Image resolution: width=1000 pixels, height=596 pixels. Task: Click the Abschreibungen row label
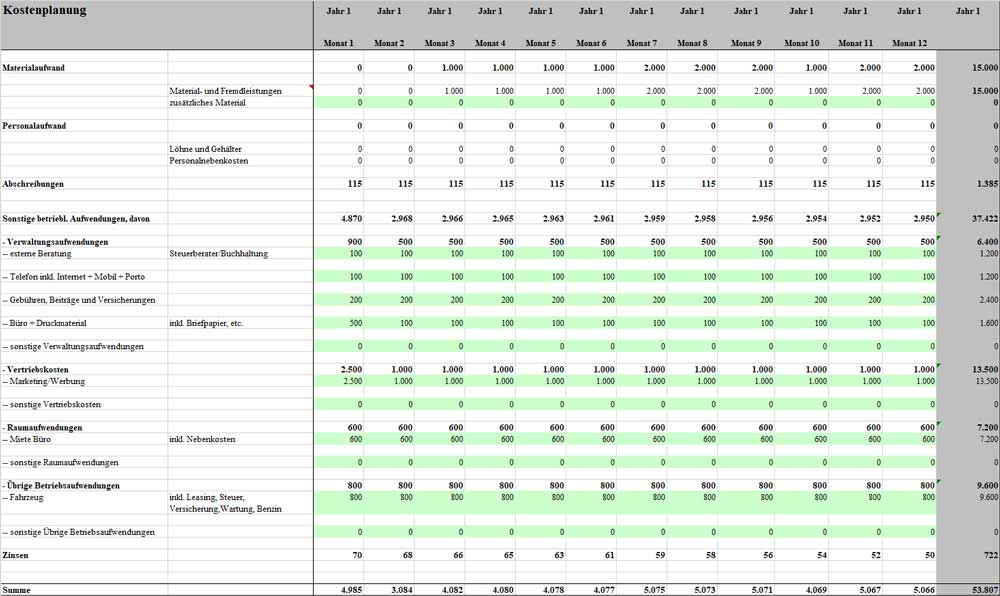33,184
